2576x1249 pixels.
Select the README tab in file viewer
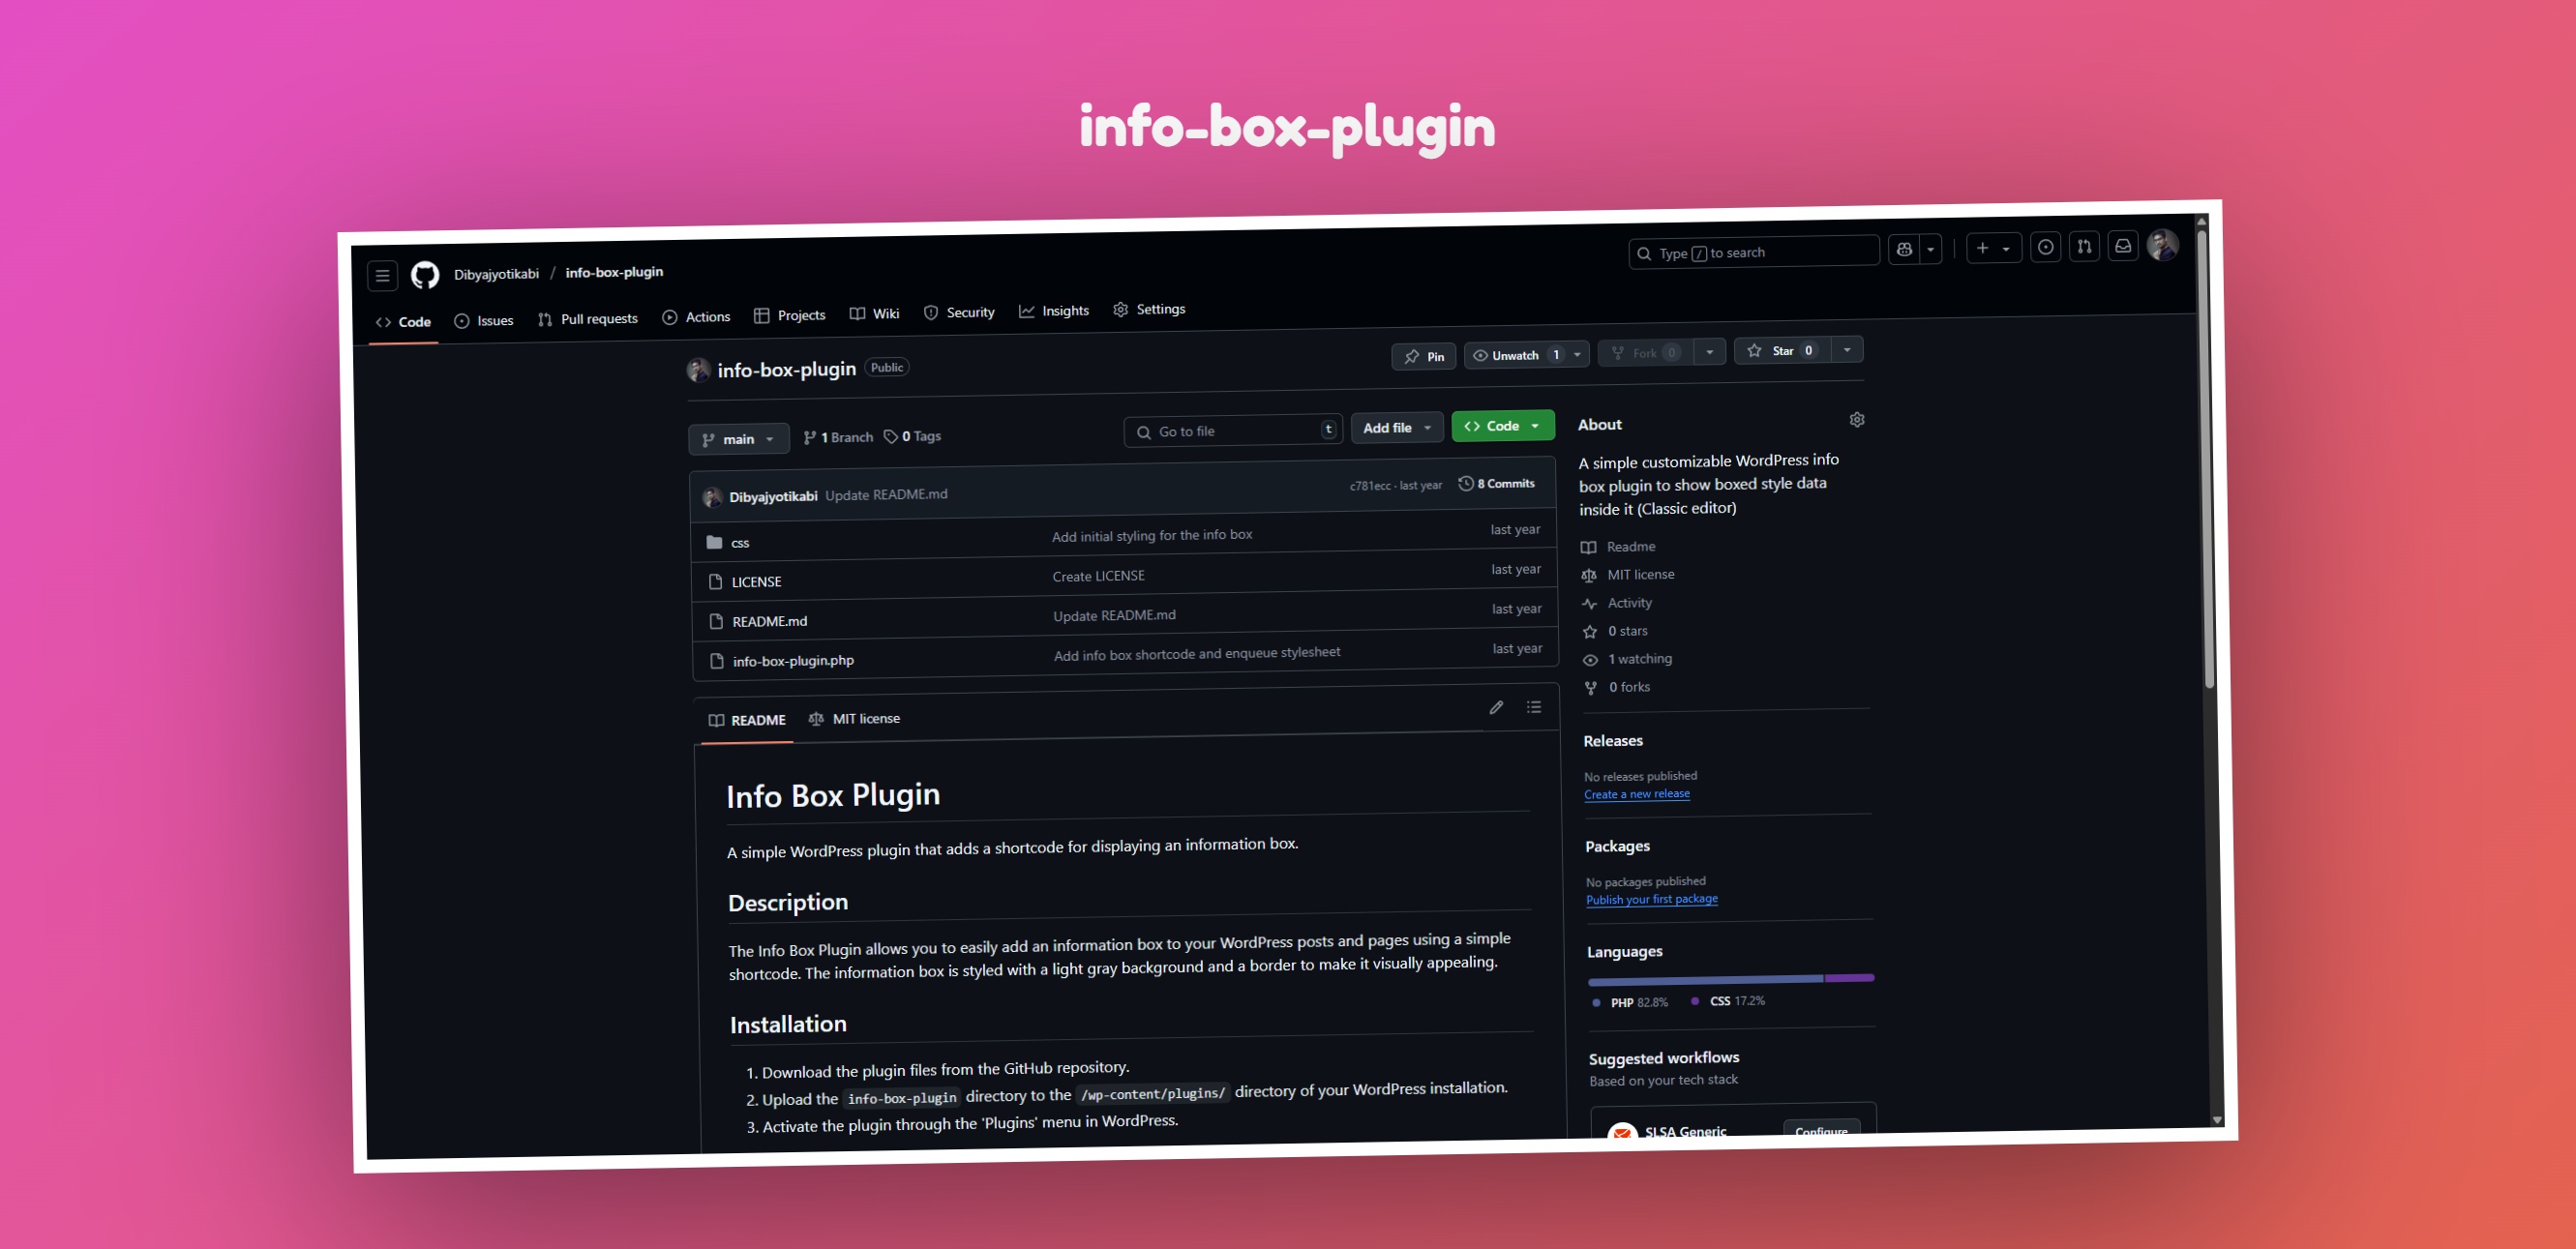click(x=747, y=720)
